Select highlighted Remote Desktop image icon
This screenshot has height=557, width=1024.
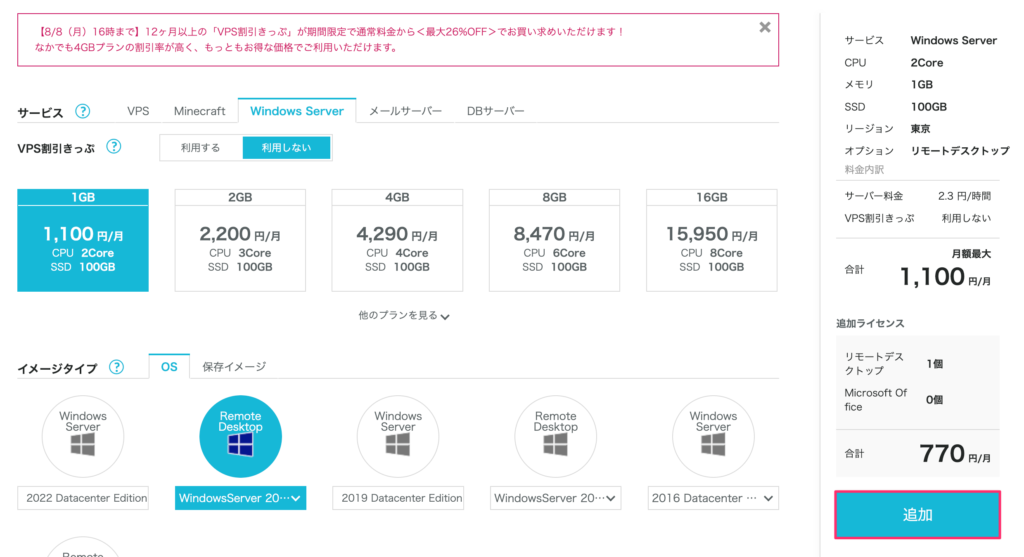click(x=240, y=436)
